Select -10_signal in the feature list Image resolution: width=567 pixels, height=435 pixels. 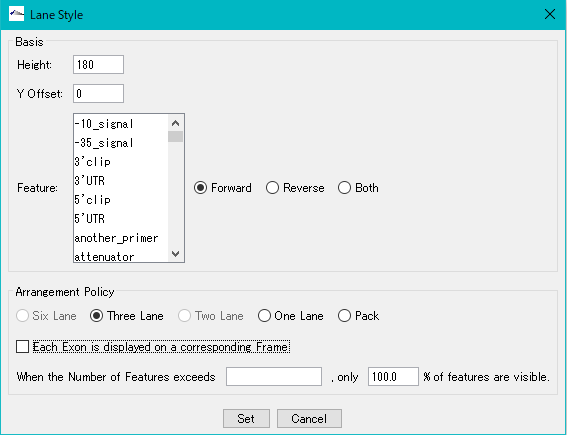pos(121,124)
